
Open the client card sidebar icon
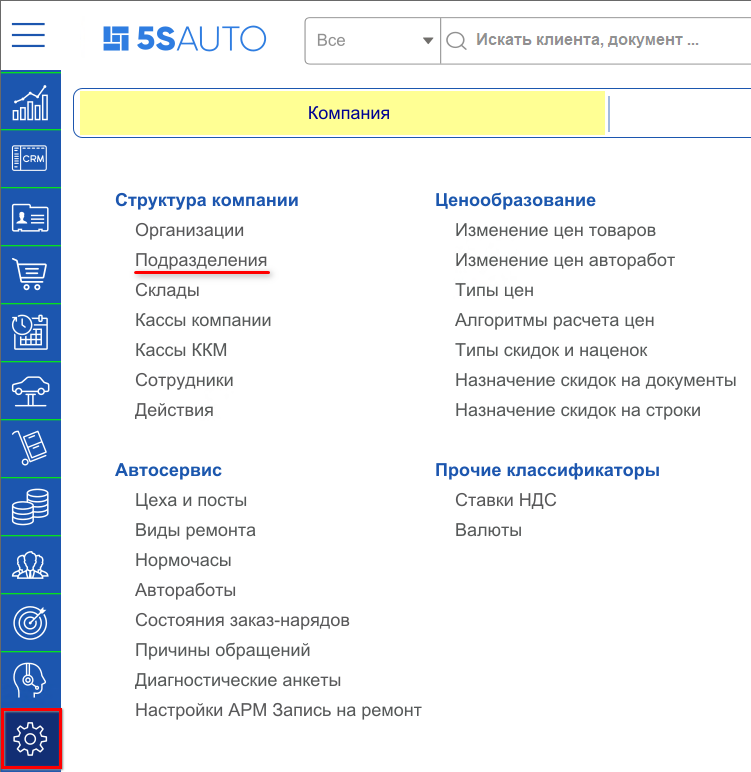coord(31,217)
